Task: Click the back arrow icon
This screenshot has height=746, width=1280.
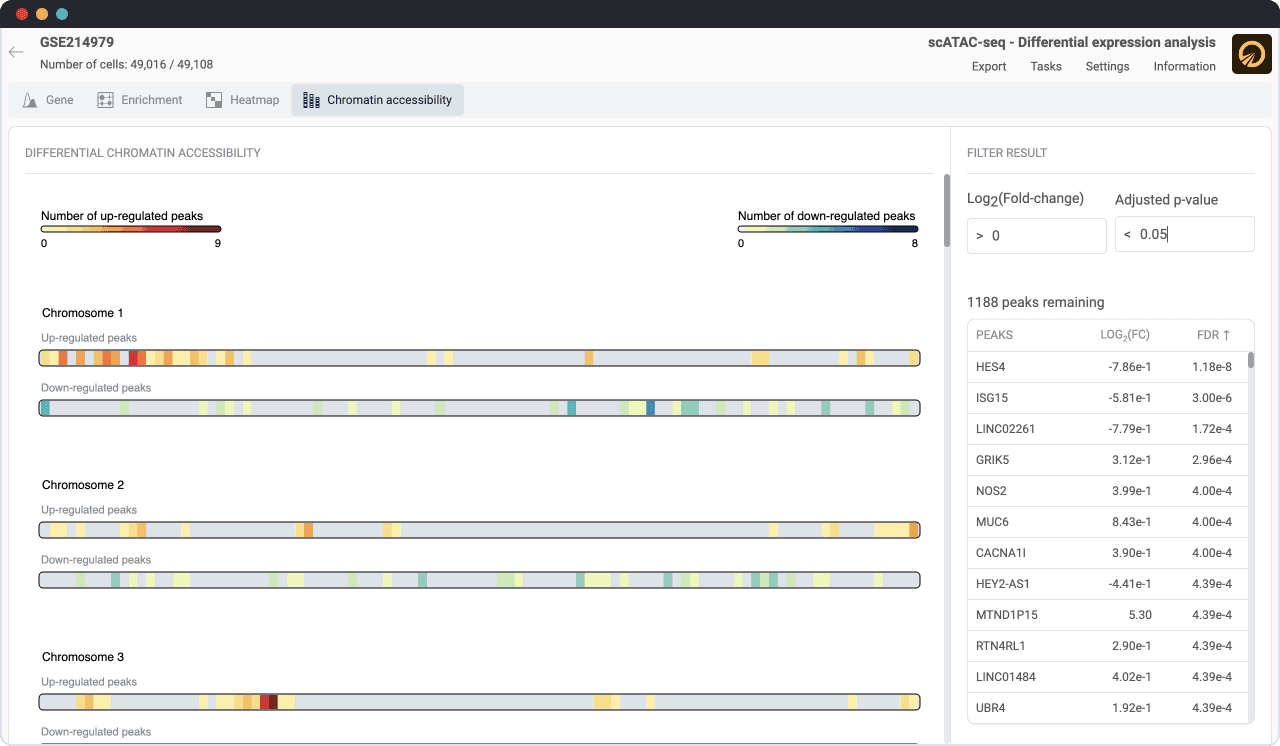Action: click(x=16, y=52)
